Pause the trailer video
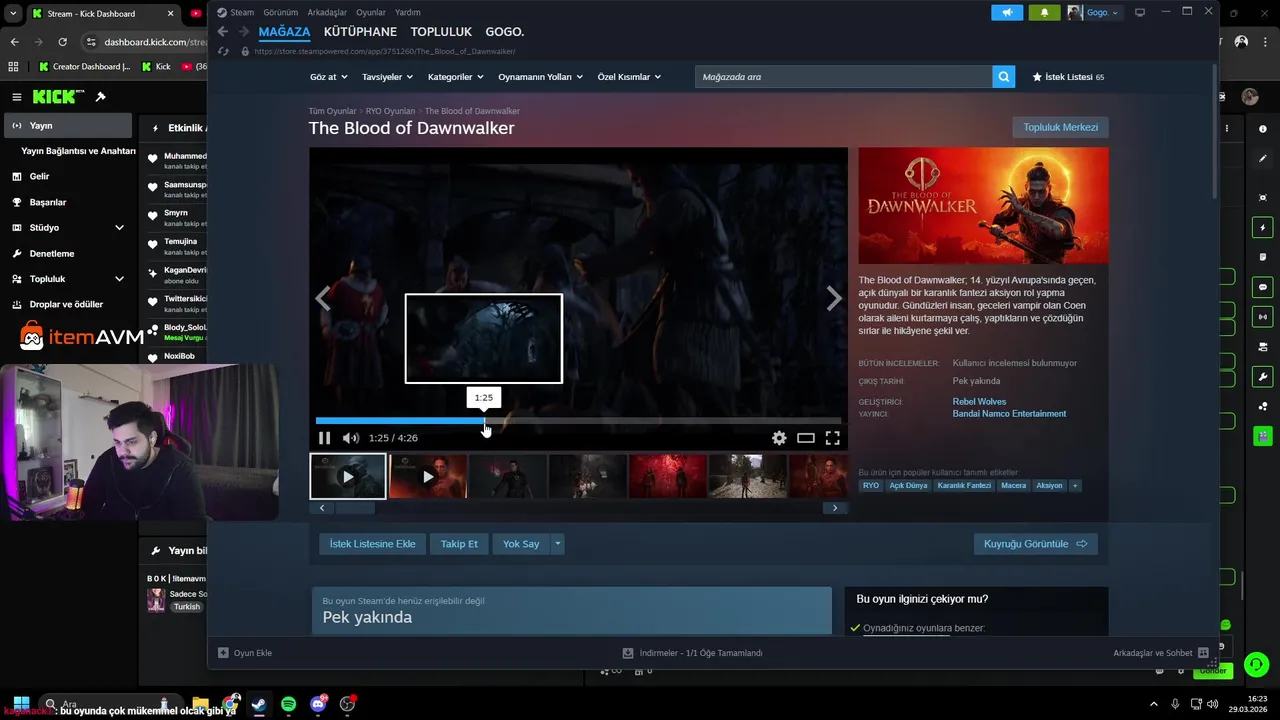This screenshot has height=720, width=1280. click(x=324, y=438)
